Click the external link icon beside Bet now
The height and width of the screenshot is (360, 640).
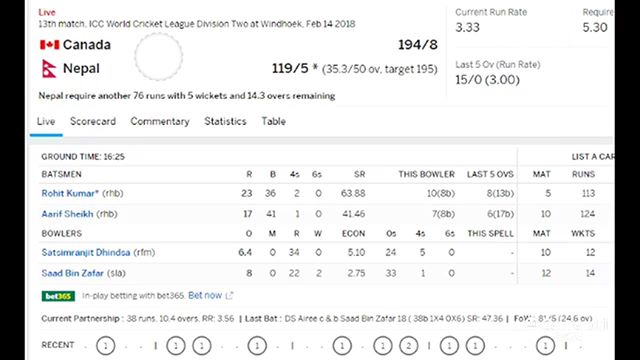point(229,295)
